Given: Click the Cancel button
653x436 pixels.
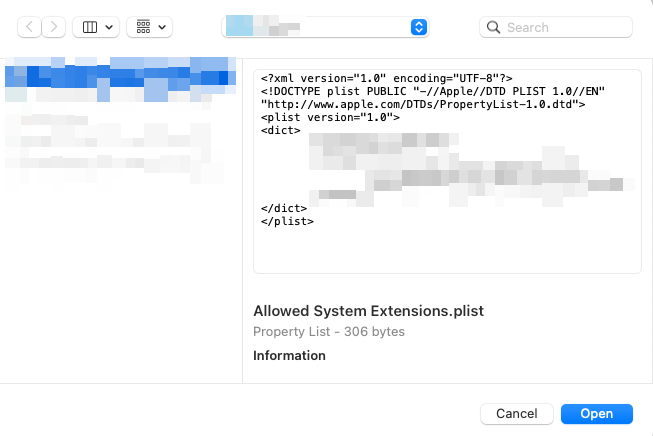Looking at the screenshot, I should click(517, 413).
